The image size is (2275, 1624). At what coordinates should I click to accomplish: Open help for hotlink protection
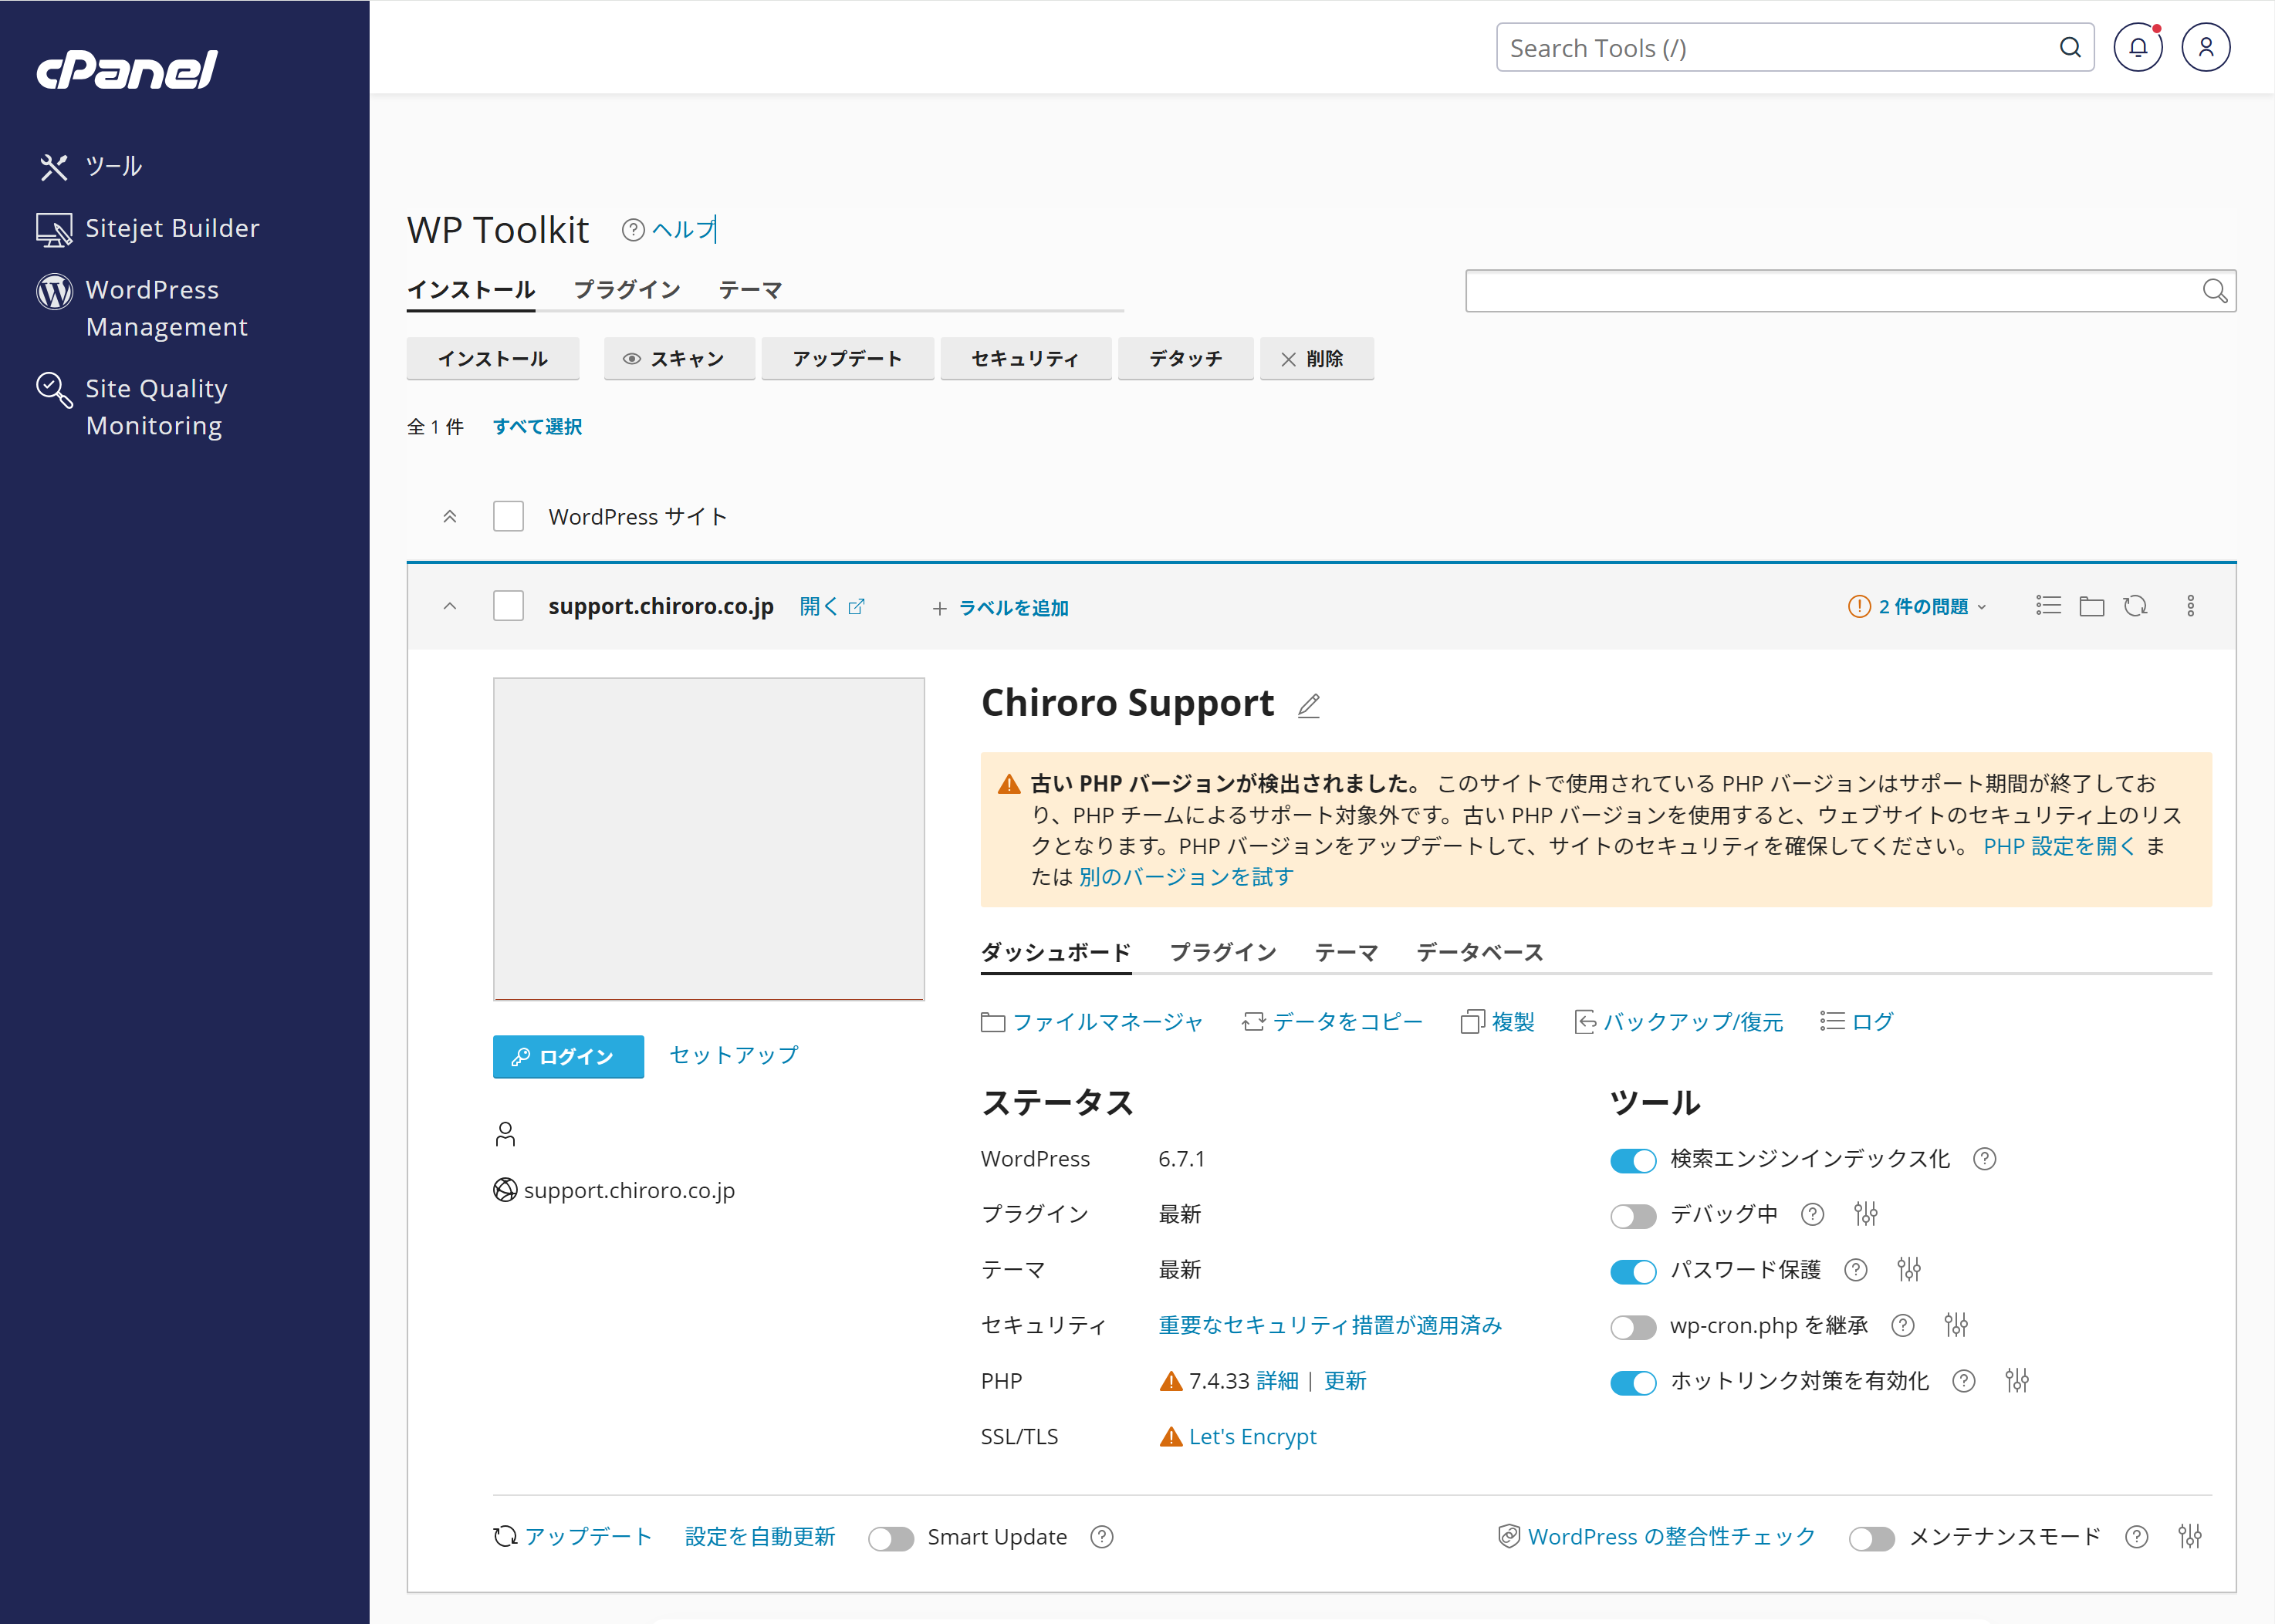pyautogui.click(x=1964, y=1381)
